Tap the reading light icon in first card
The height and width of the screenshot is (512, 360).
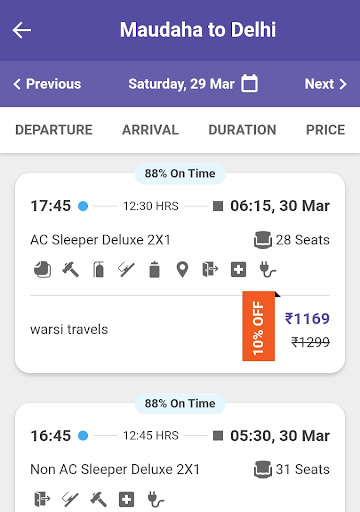point(126,269)
